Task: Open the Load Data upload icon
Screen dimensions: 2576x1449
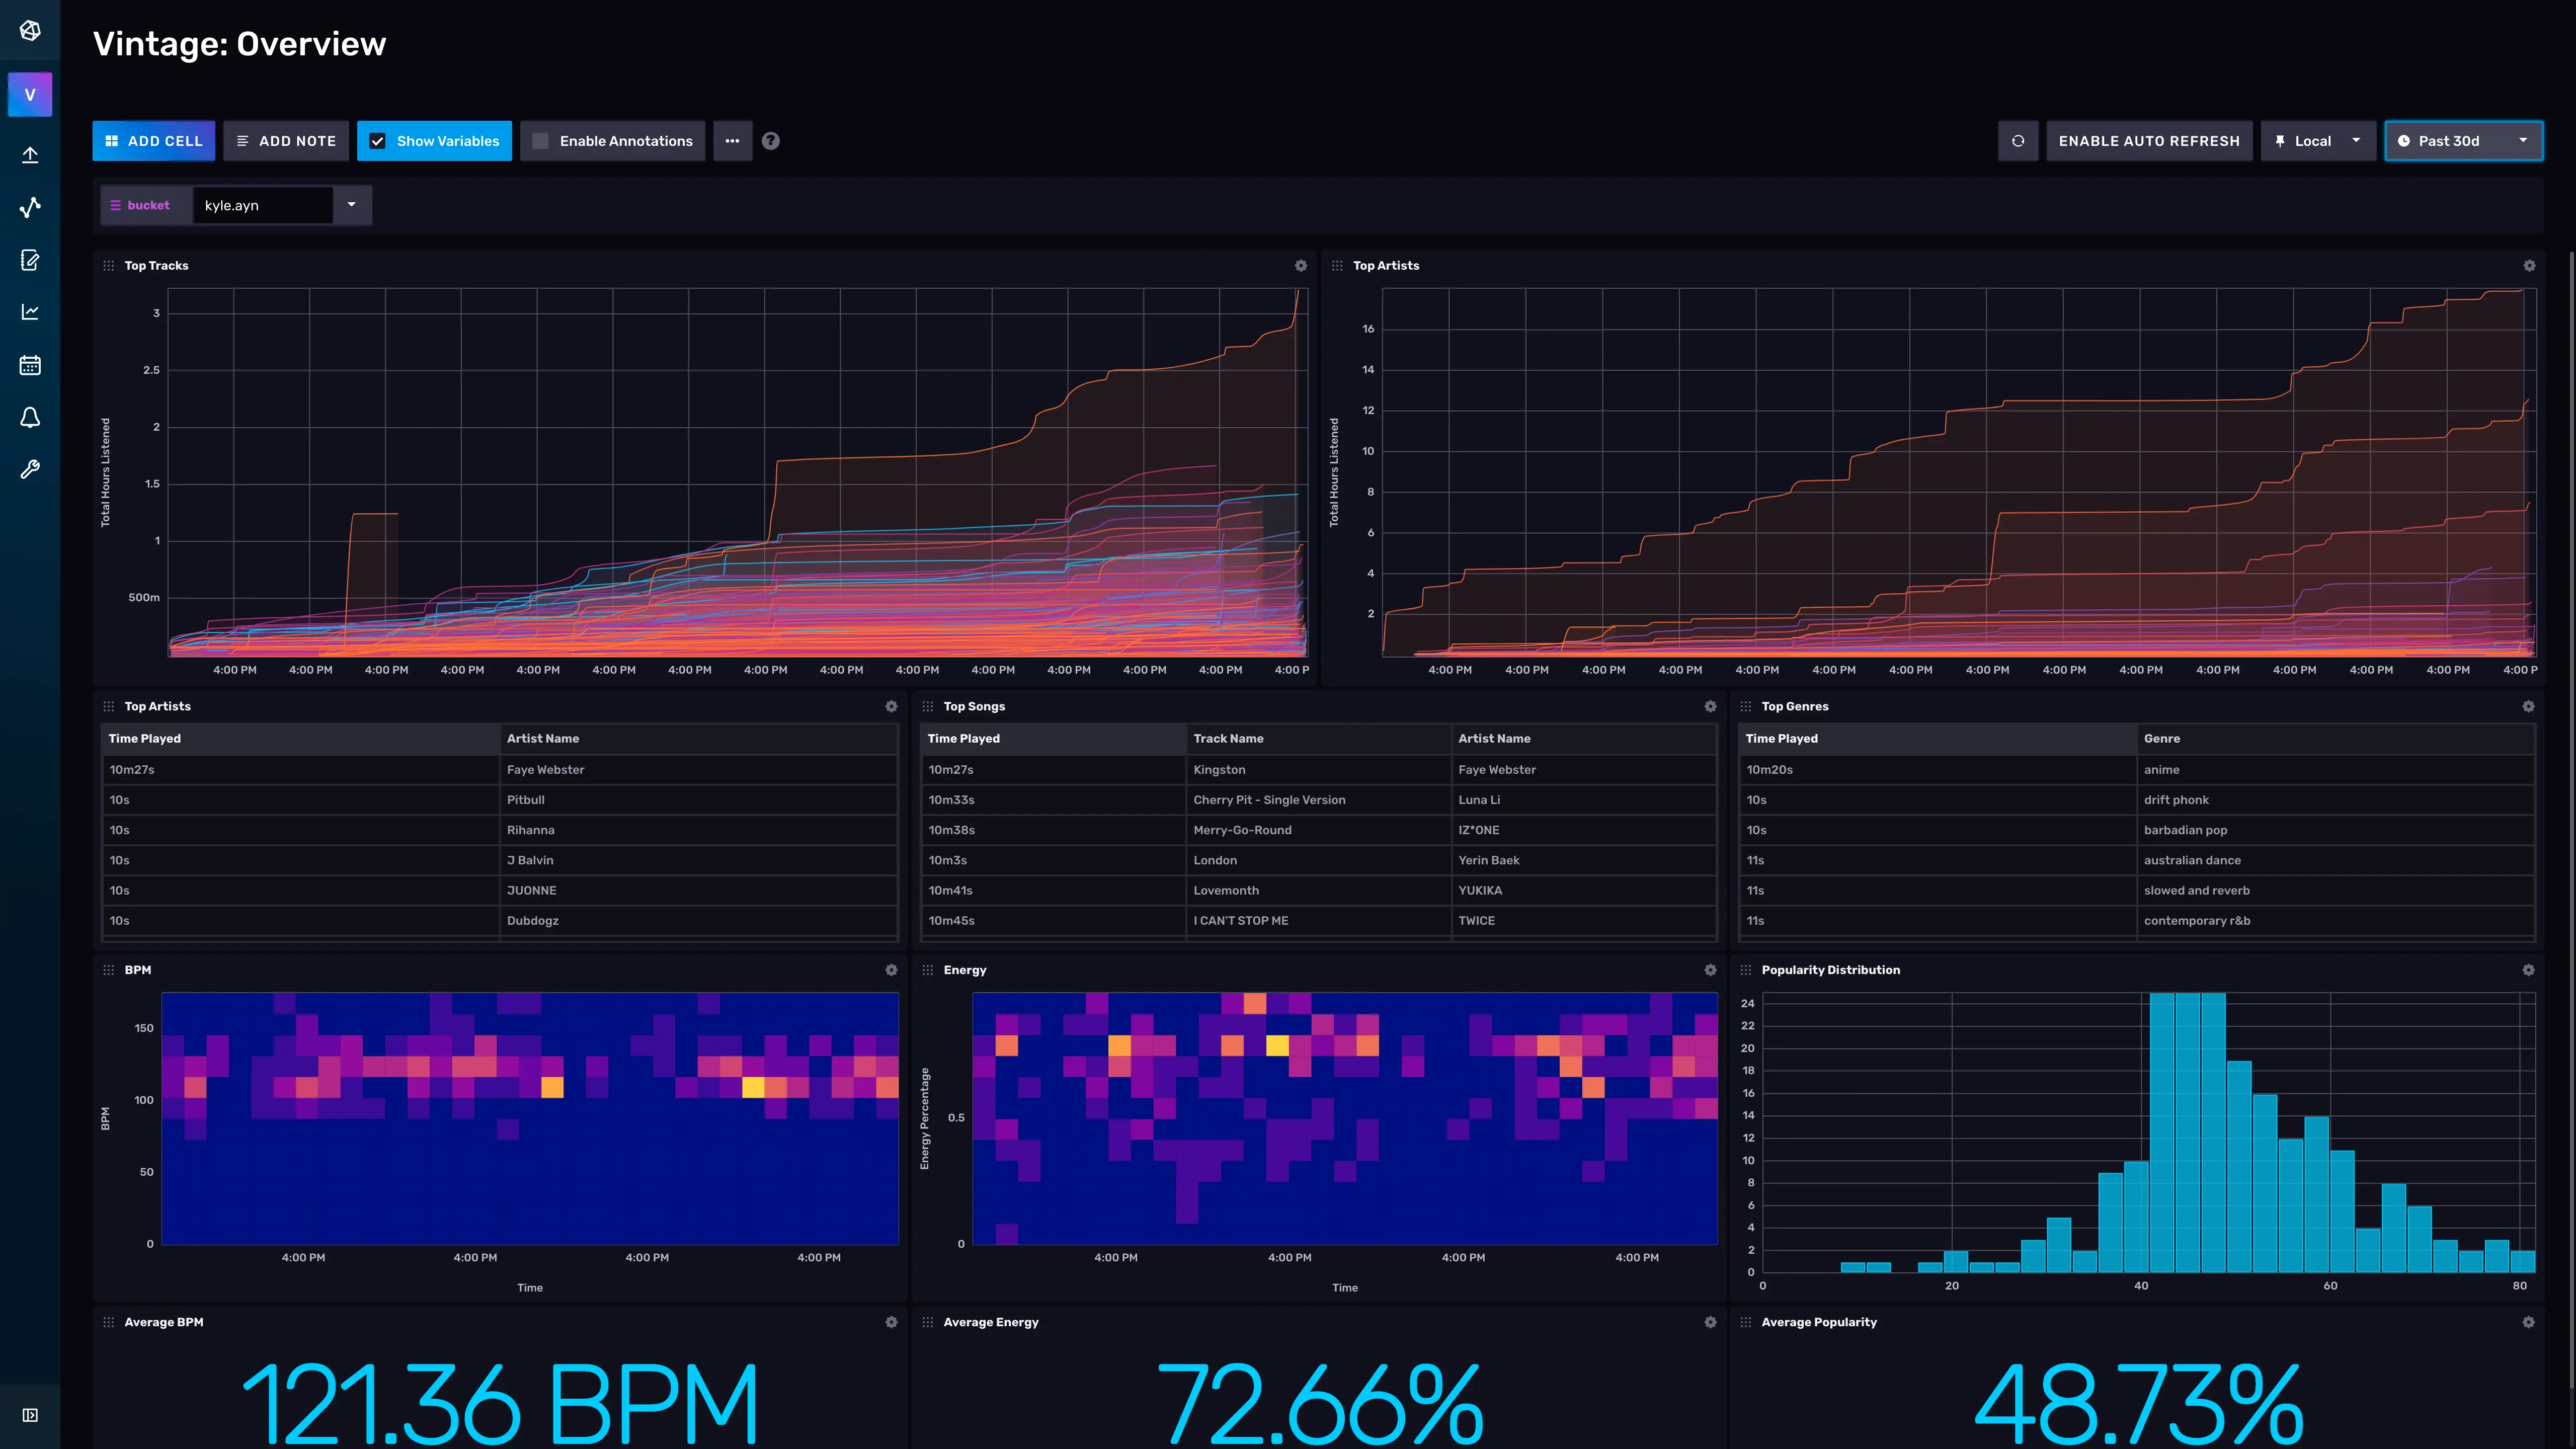Action: (x=30, y=155)
